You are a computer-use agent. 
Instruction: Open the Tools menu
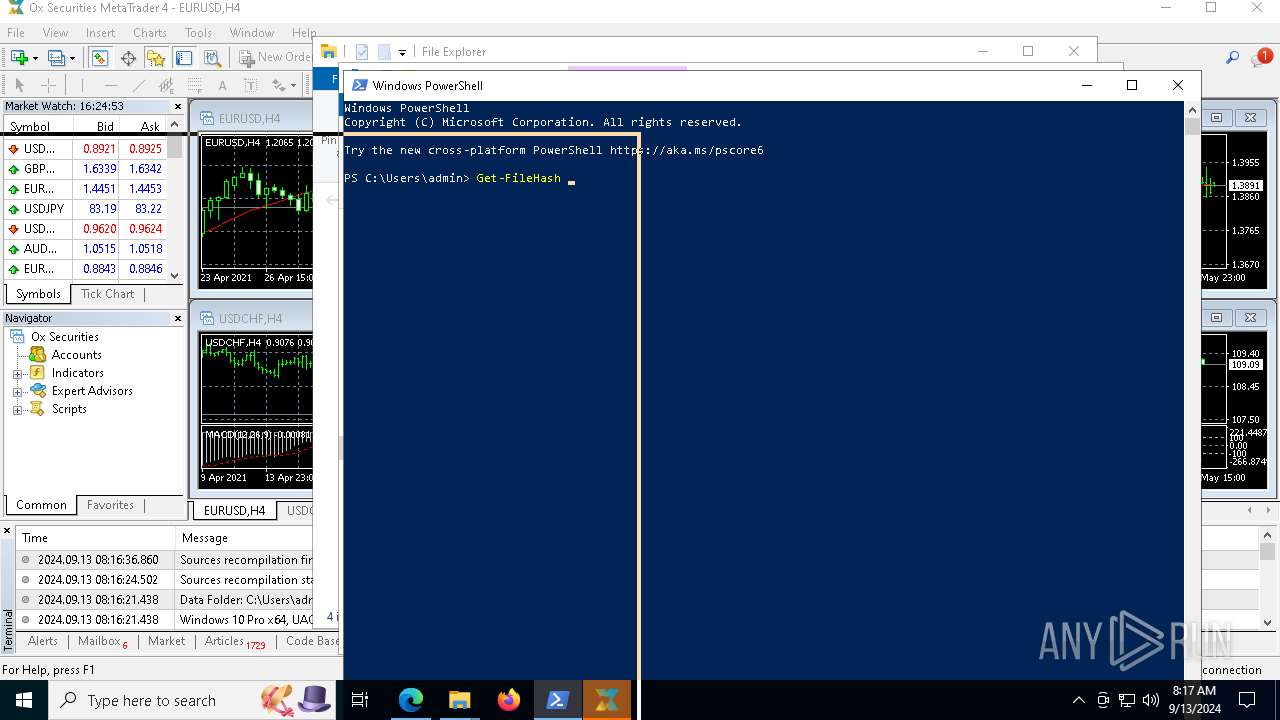198,33
